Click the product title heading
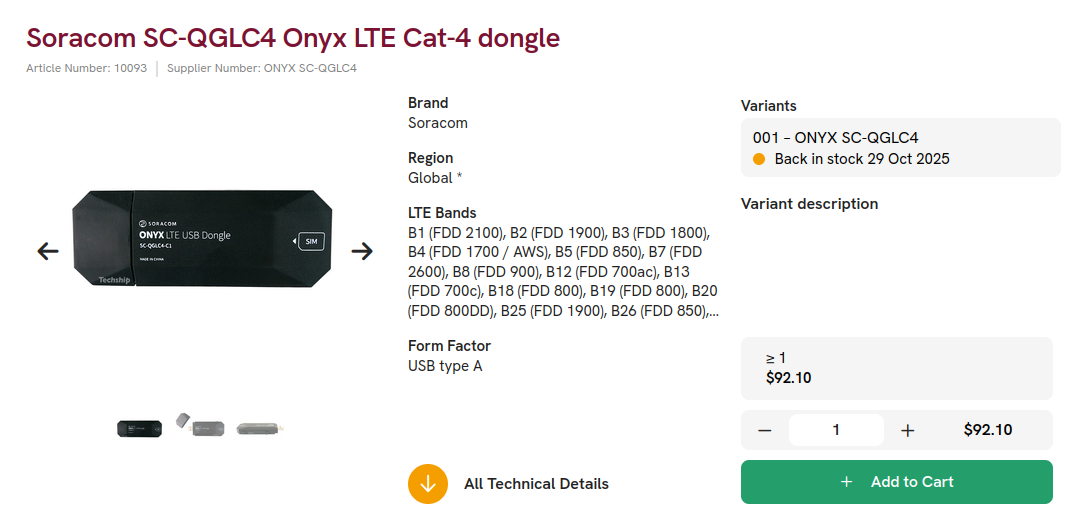Viewport: 1072px width, 514px height. [x=293, y=38]
